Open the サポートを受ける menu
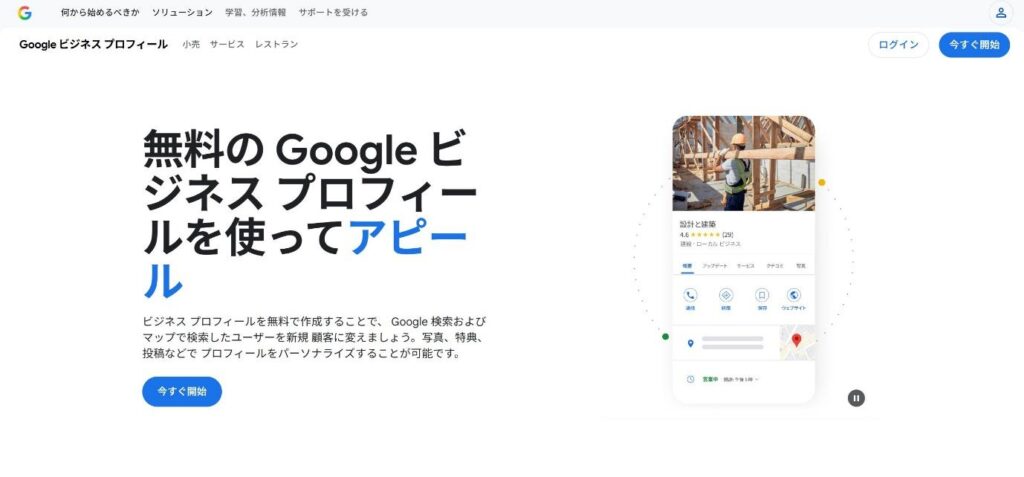Image resolution: width=1024 pixels, height=477 pixels. [x=333, y=13]
